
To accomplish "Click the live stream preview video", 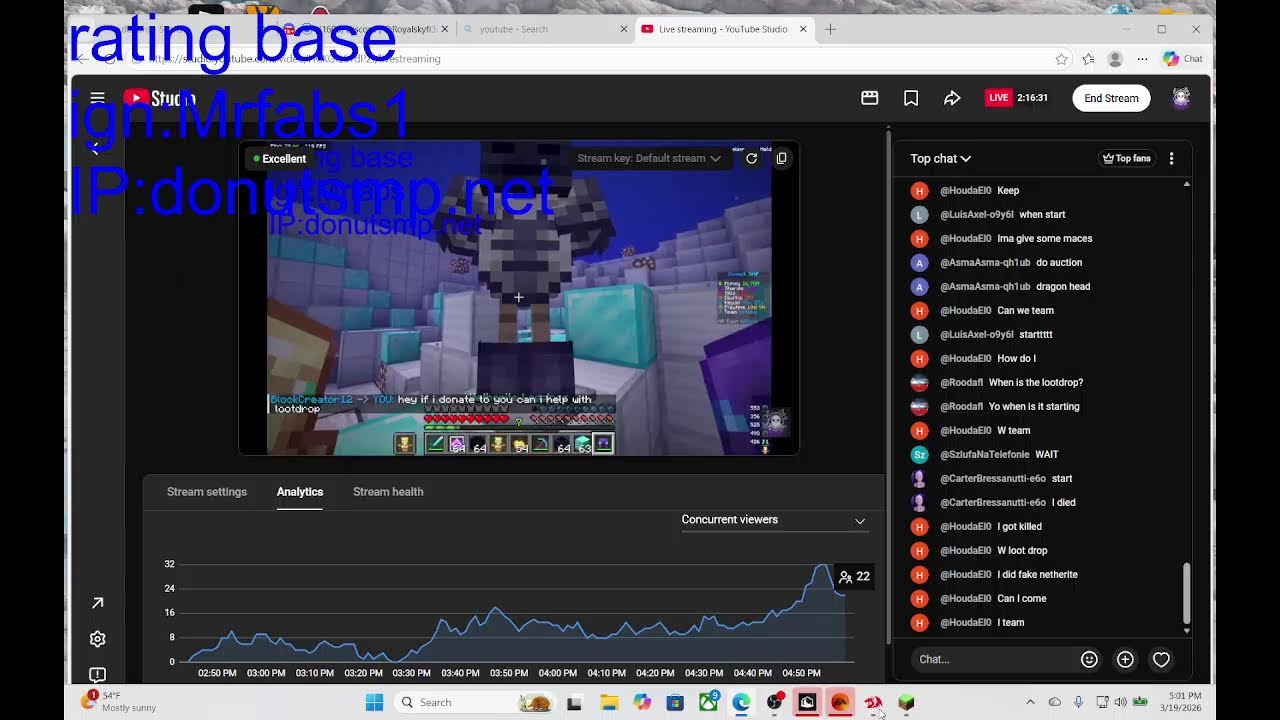I will [519, 298].
